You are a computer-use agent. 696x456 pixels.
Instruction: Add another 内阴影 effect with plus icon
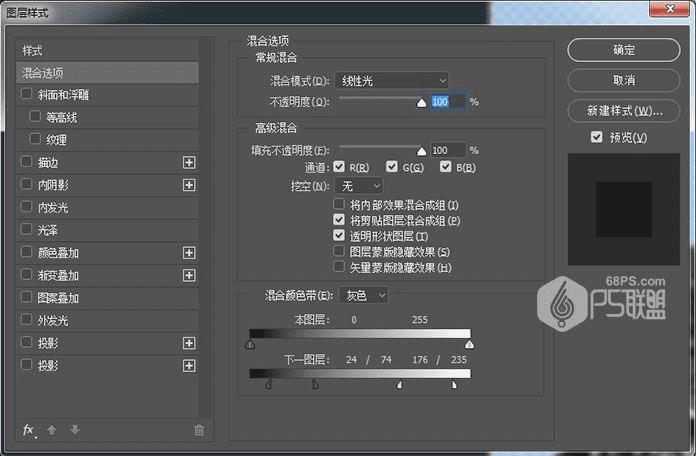coord(189,185)
